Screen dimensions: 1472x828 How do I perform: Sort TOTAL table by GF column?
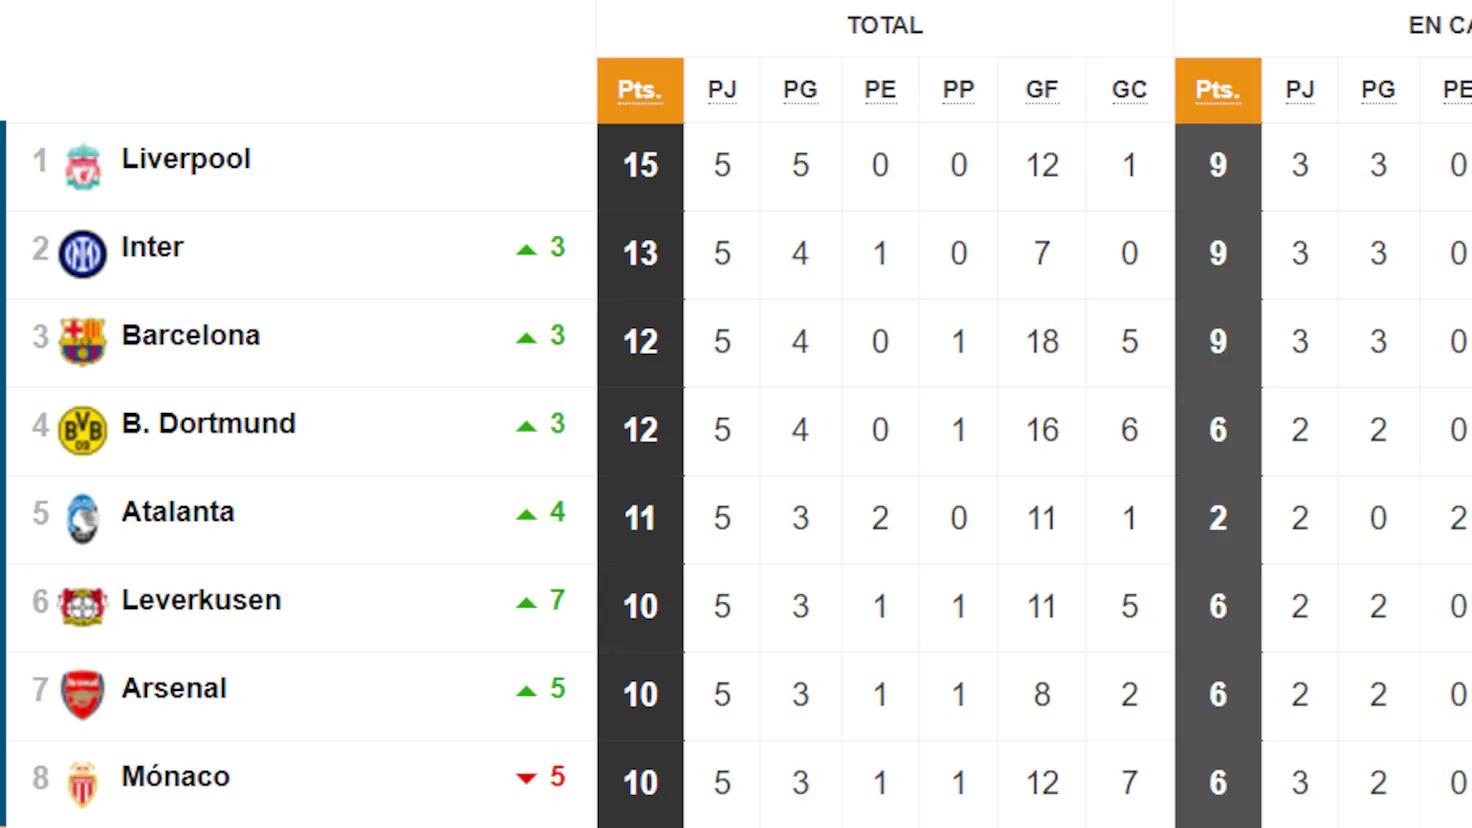1041,90
